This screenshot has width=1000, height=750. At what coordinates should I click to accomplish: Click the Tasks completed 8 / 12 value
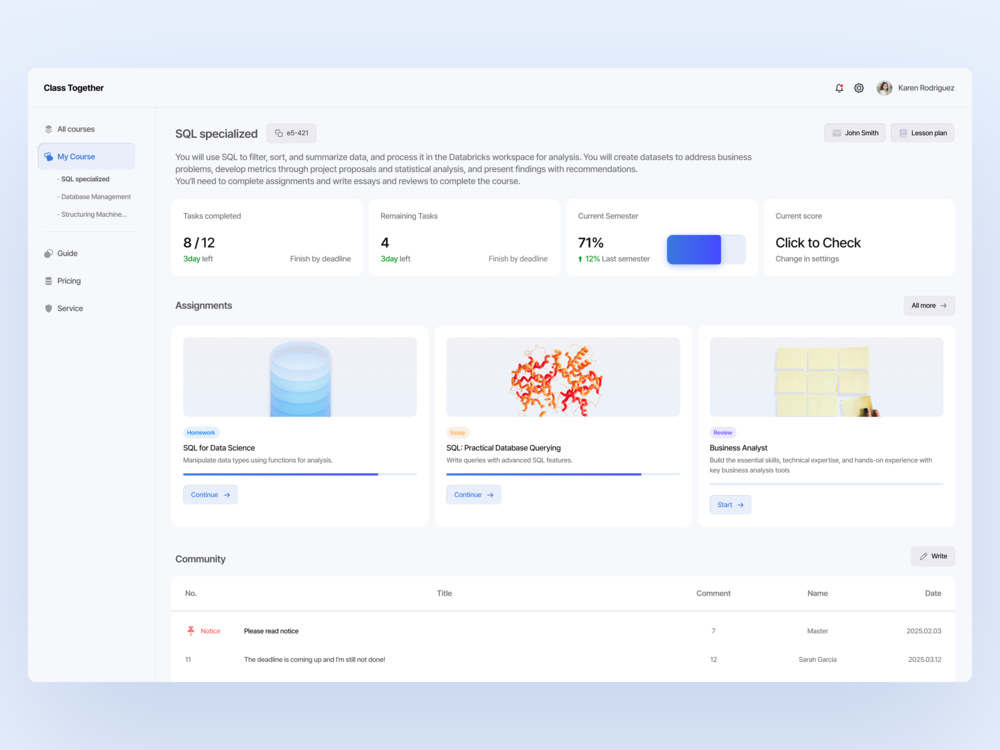[x=199, y=243]
